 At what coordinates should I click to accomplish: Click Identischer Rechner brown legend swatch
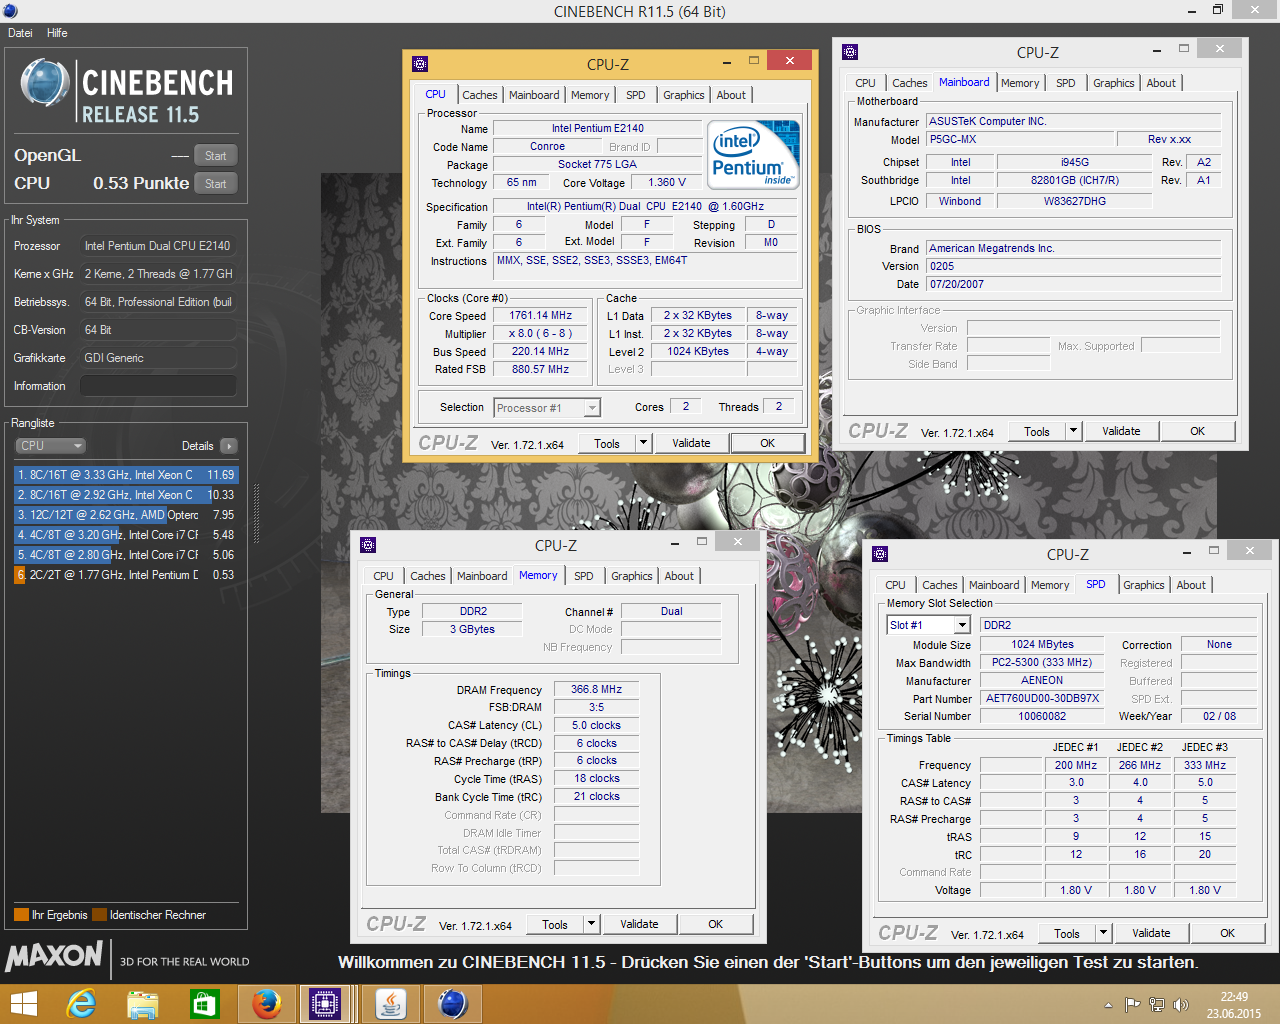99,914
